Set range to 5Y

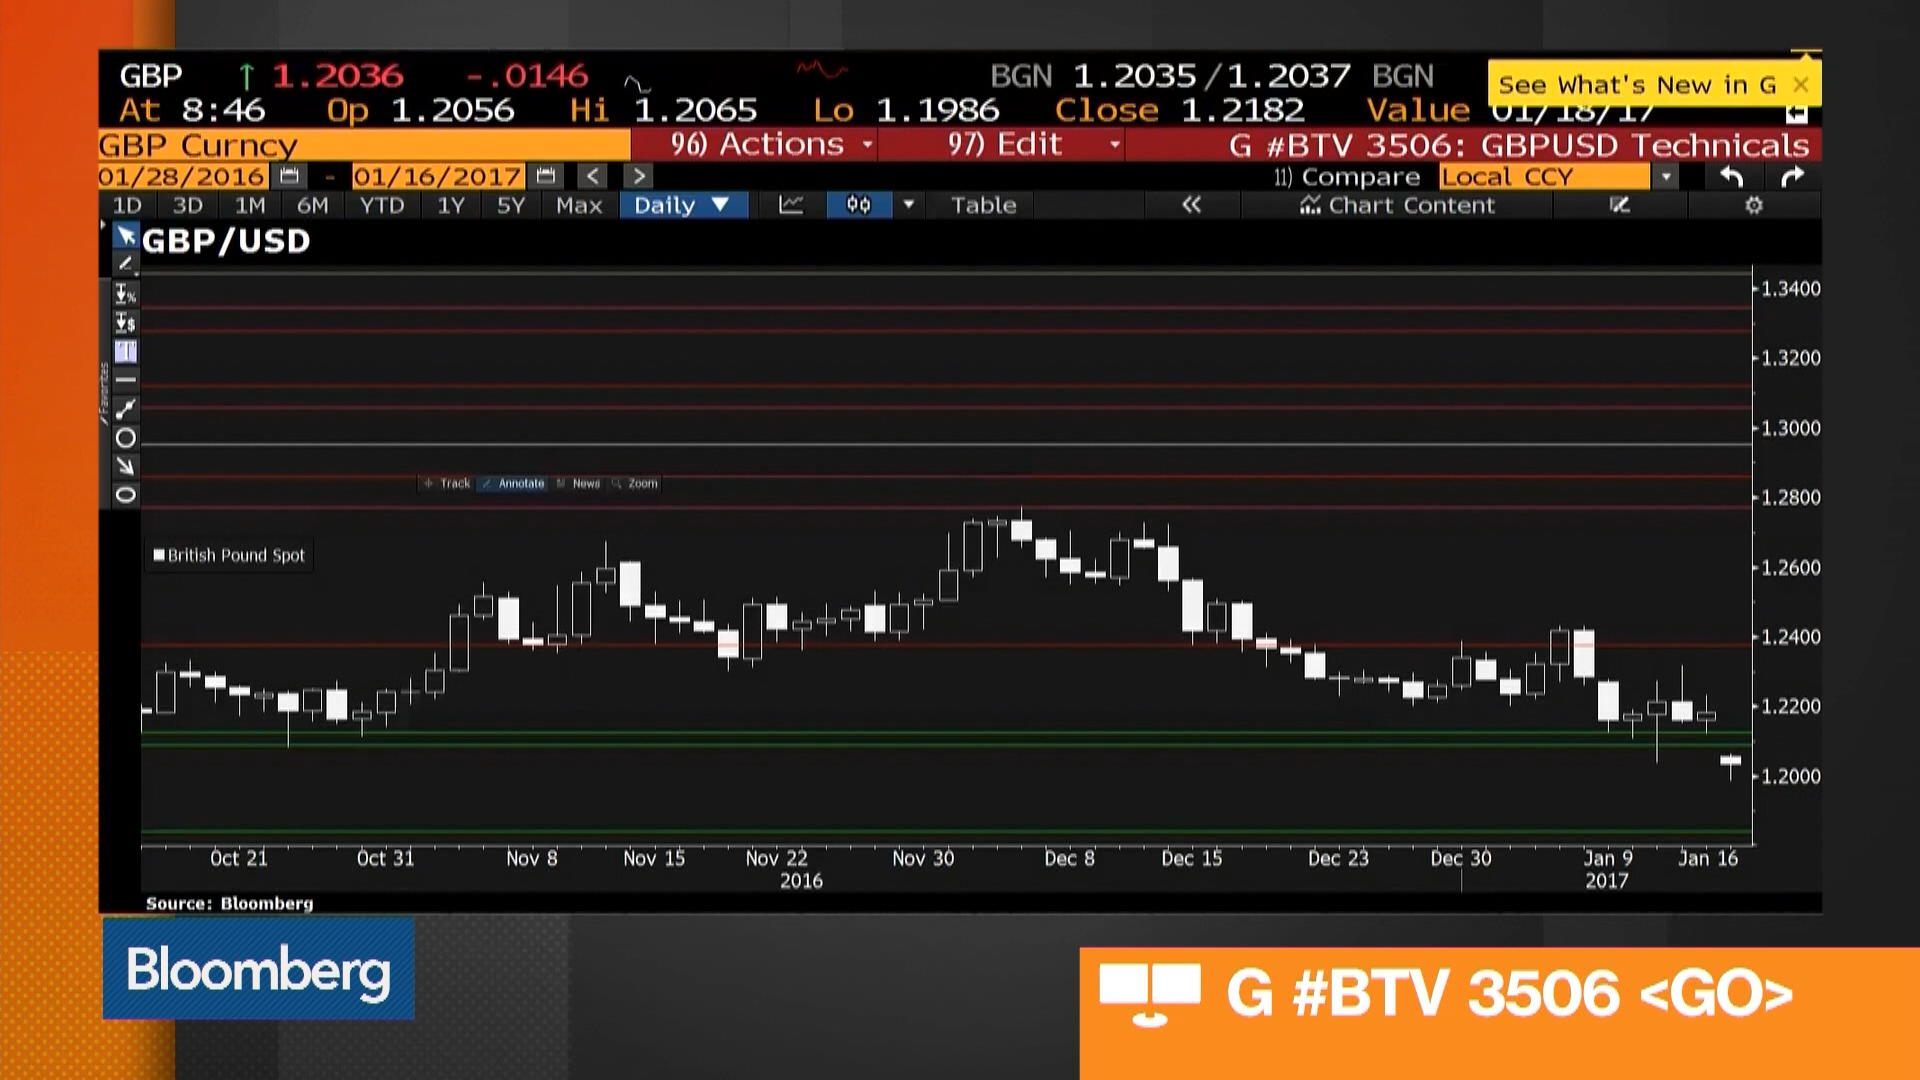tap(511, 205)
